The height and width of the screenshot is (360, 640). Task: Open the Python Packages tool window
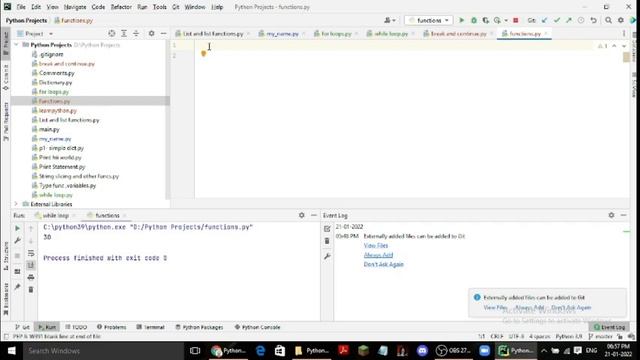pos(199,327)
